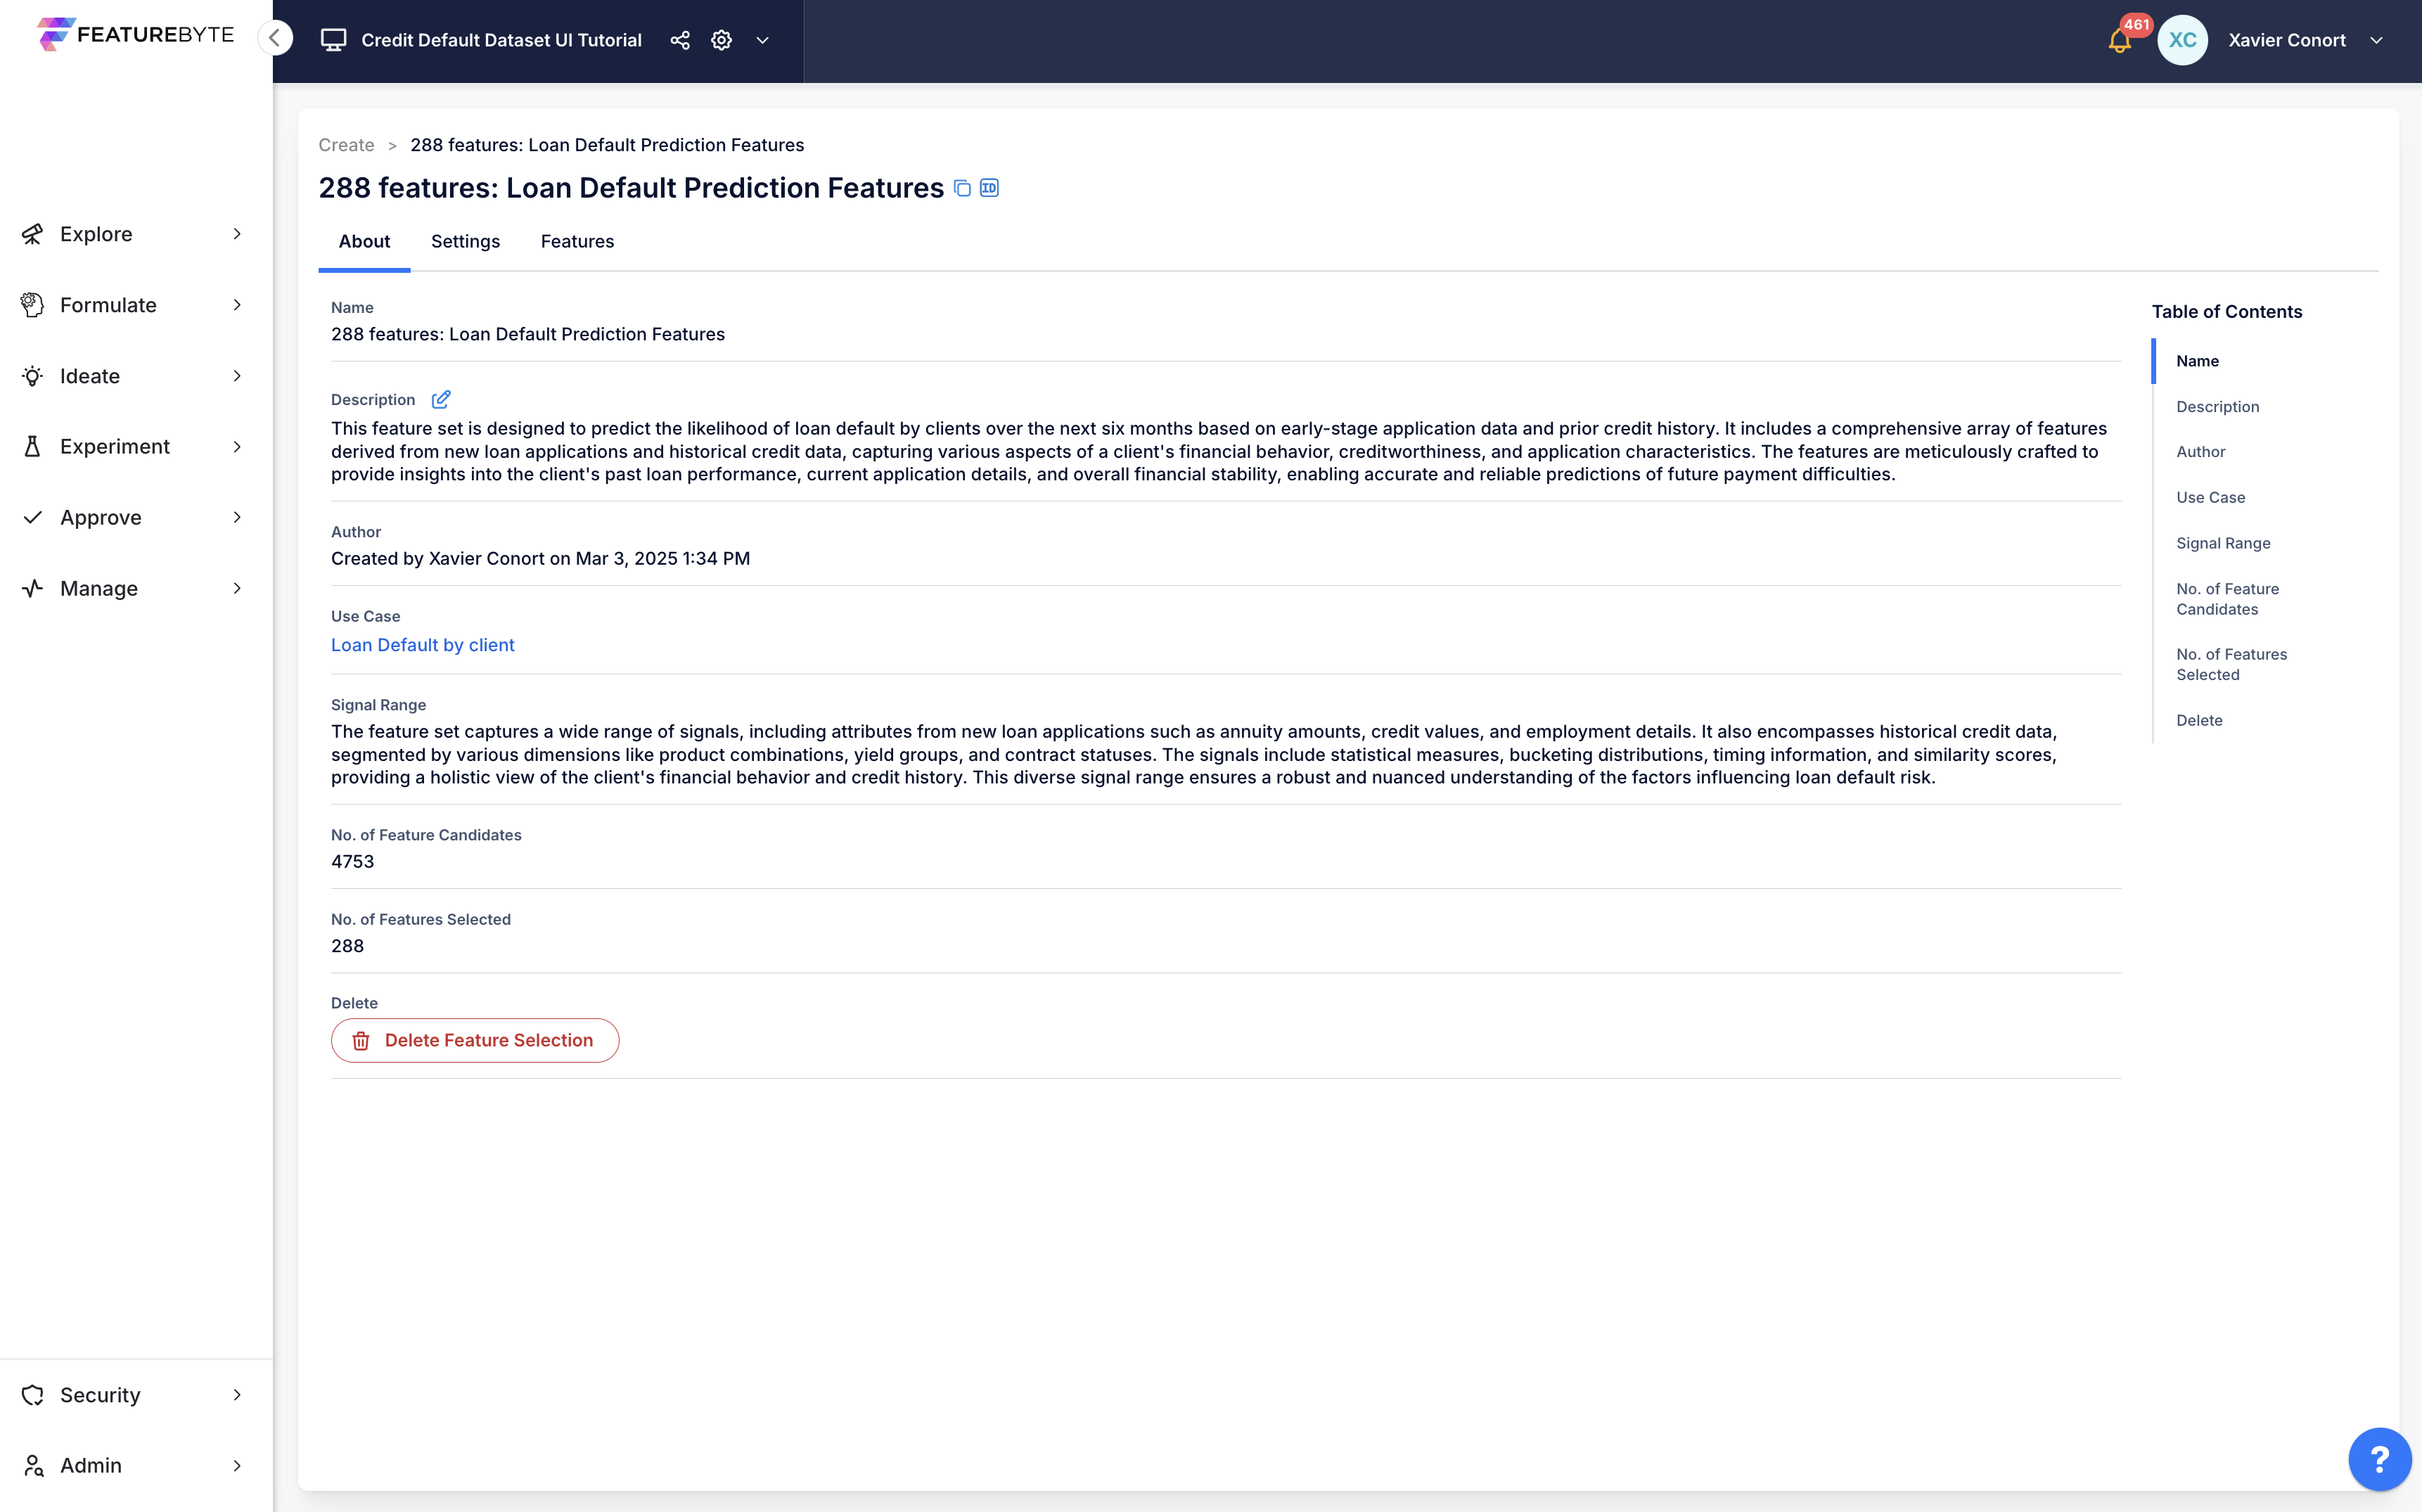Open the Approve menu item
2422x1512 pixels.
click(x=136, y=517)
